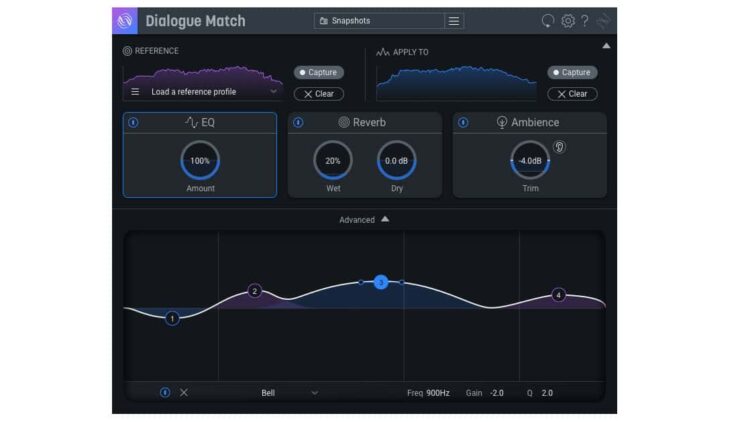Open the help question mark

585,21
